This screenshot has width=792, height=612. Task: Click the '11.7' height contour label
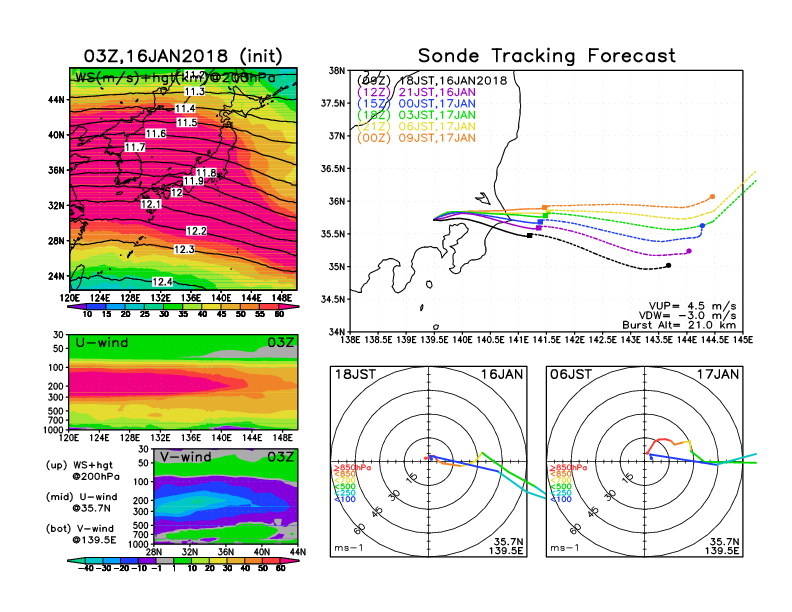135,147
